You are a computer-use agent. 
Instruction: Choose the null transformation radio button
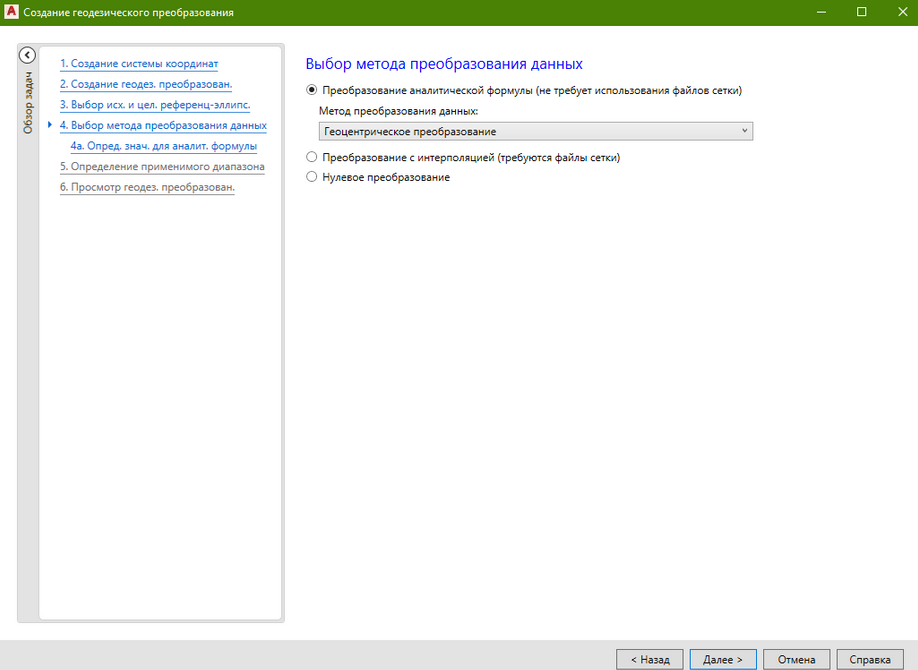(312, 177)
